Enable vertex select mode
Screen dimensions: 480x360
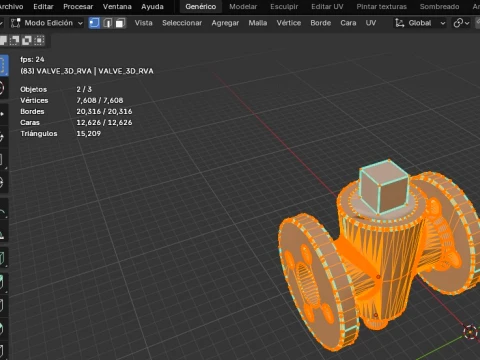[x=94, y=23]
